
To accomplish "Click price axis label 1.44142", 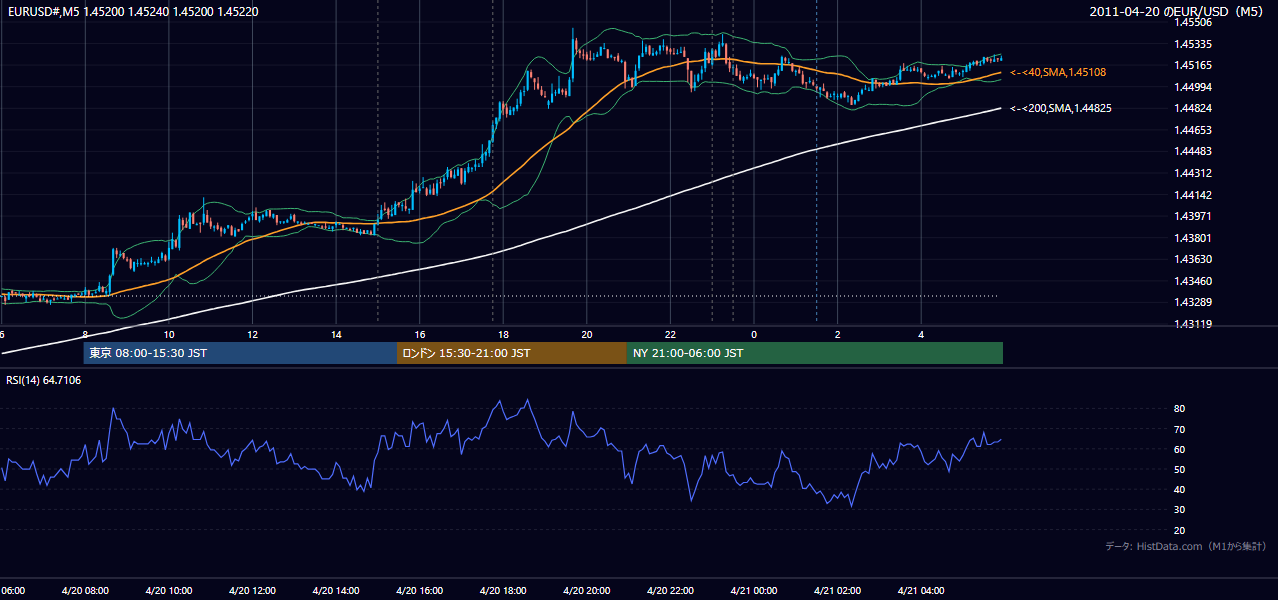I will pos(1192,195).
